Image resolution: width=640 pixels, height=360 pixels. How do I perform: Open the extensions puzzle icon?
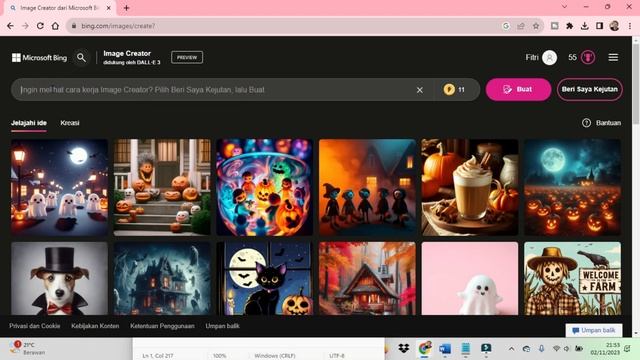(x=569, y=26)
